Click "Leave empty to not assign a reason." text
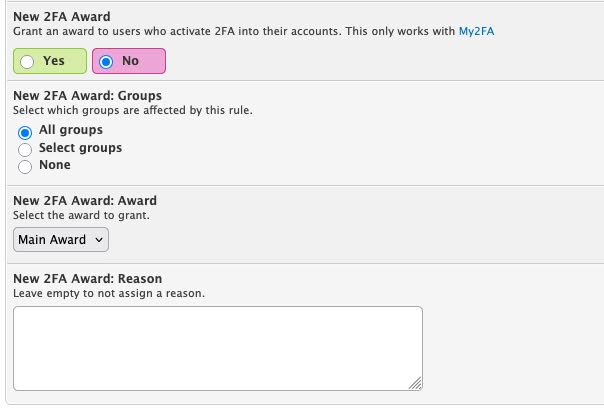The width and height of the screenshot is (604, 419). click(109, 293)
